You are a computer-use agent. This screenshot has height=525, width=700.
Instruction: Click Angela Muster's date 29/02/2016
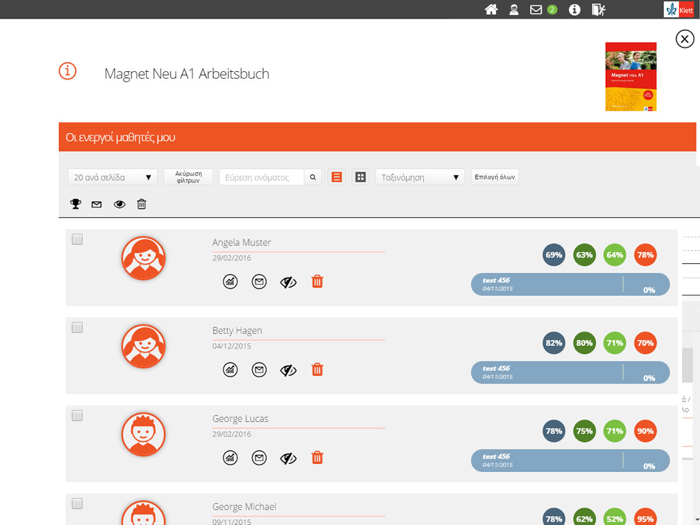coord(231,258)
